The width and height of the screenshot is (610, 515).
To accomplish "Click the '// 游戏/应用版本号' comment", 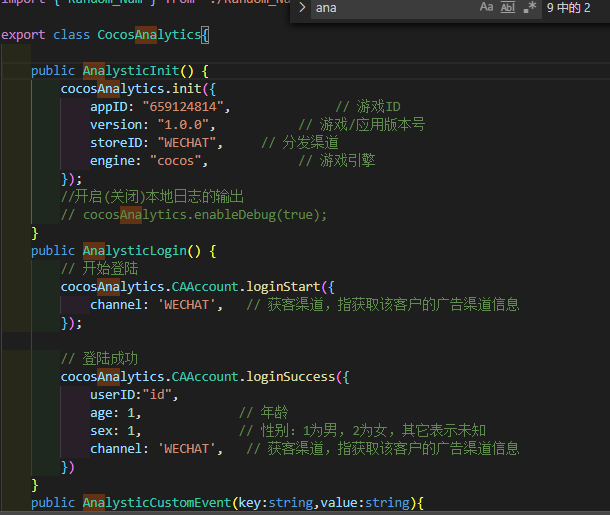I will pyautogui.click(x=361, y=124).
